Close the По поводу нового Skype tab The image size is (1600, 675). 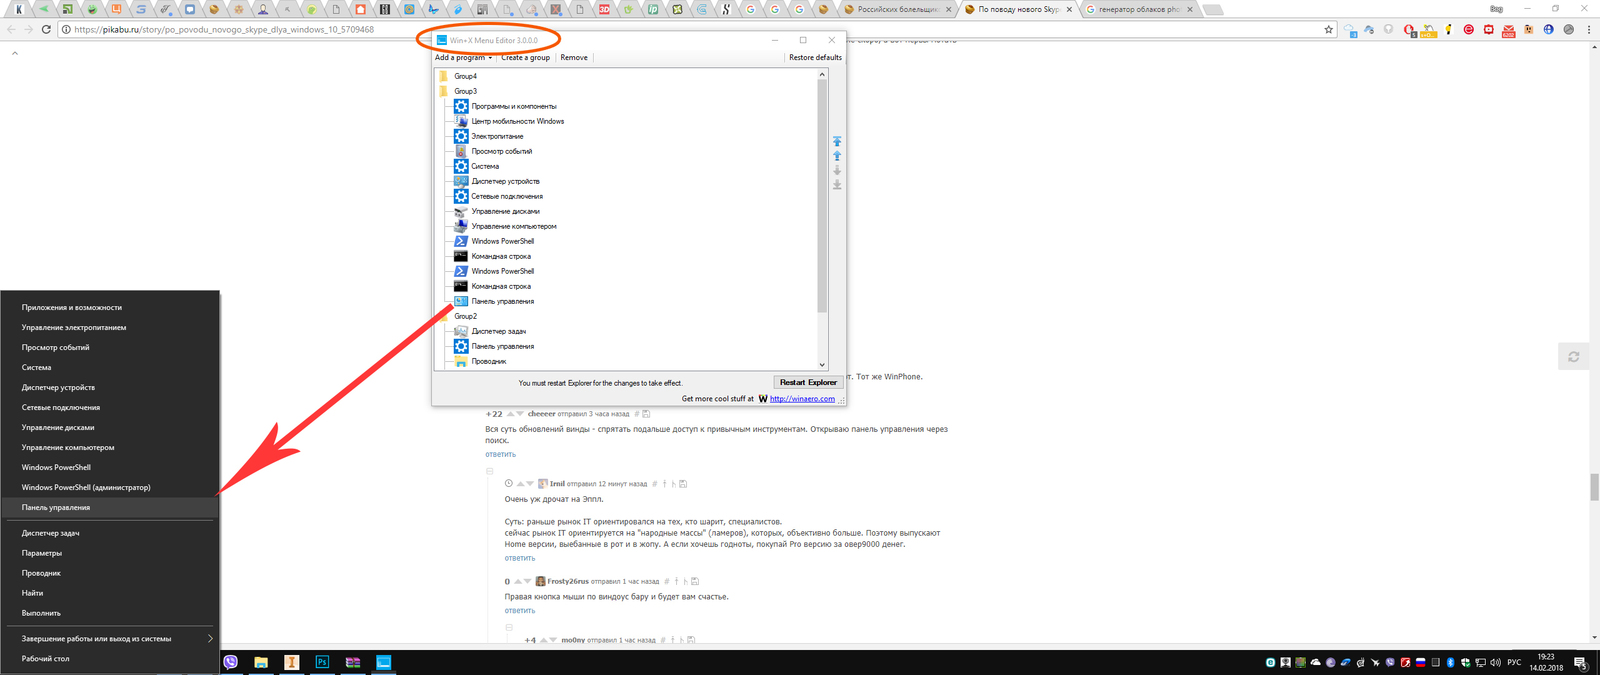(1069, 9)
